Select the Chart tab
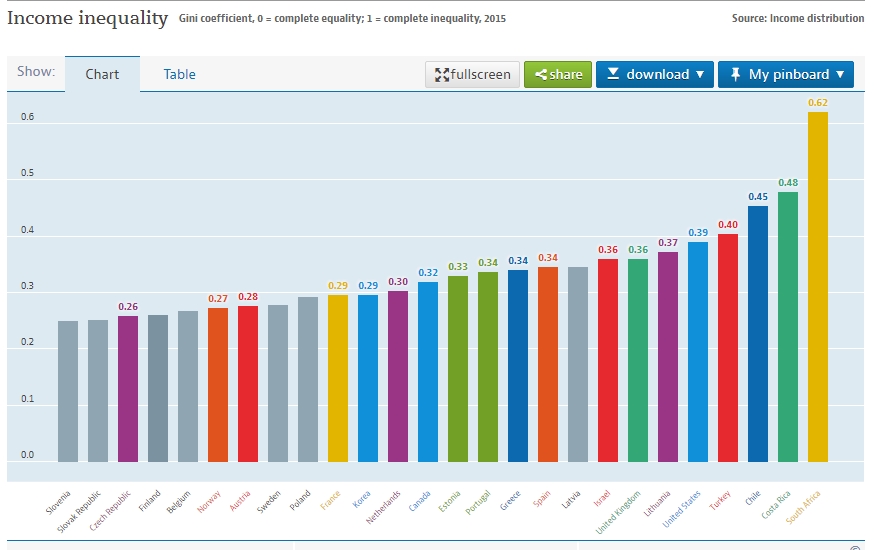874x550 pixels. 102,74
